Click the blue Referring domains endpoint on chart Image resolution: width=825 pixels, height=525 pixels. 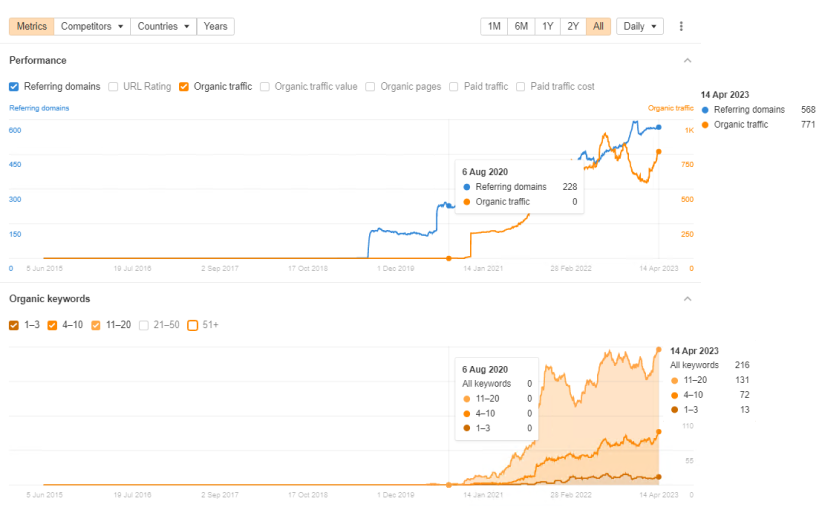tap(659, 127)
